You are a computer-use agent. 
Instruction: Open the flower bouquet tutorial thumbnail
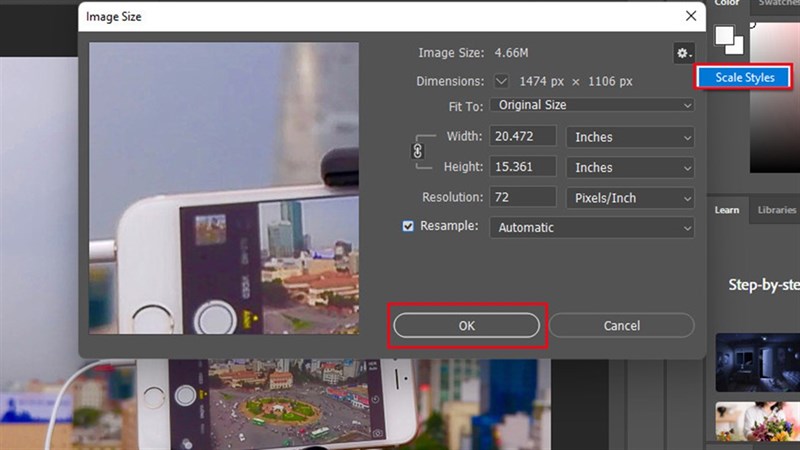[758, 421]
